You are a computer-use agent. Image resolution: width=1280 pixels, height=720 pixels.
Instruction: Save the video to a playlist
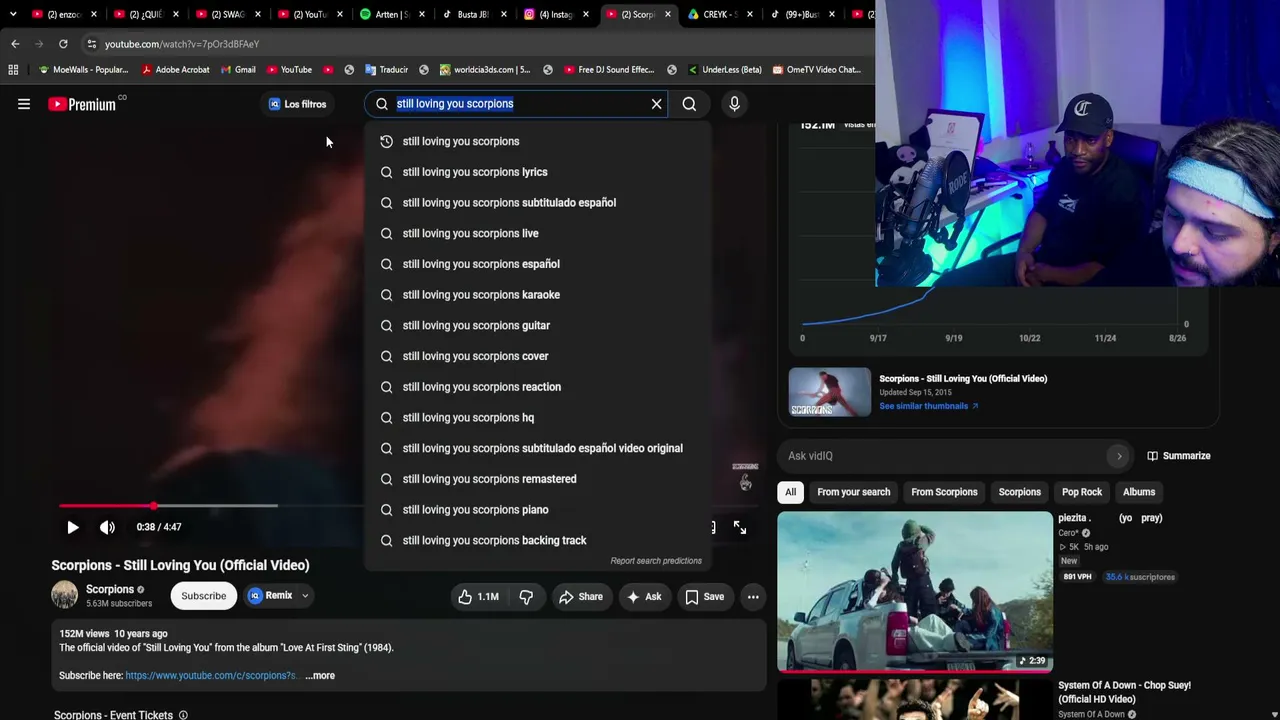(x=705, y=597)
